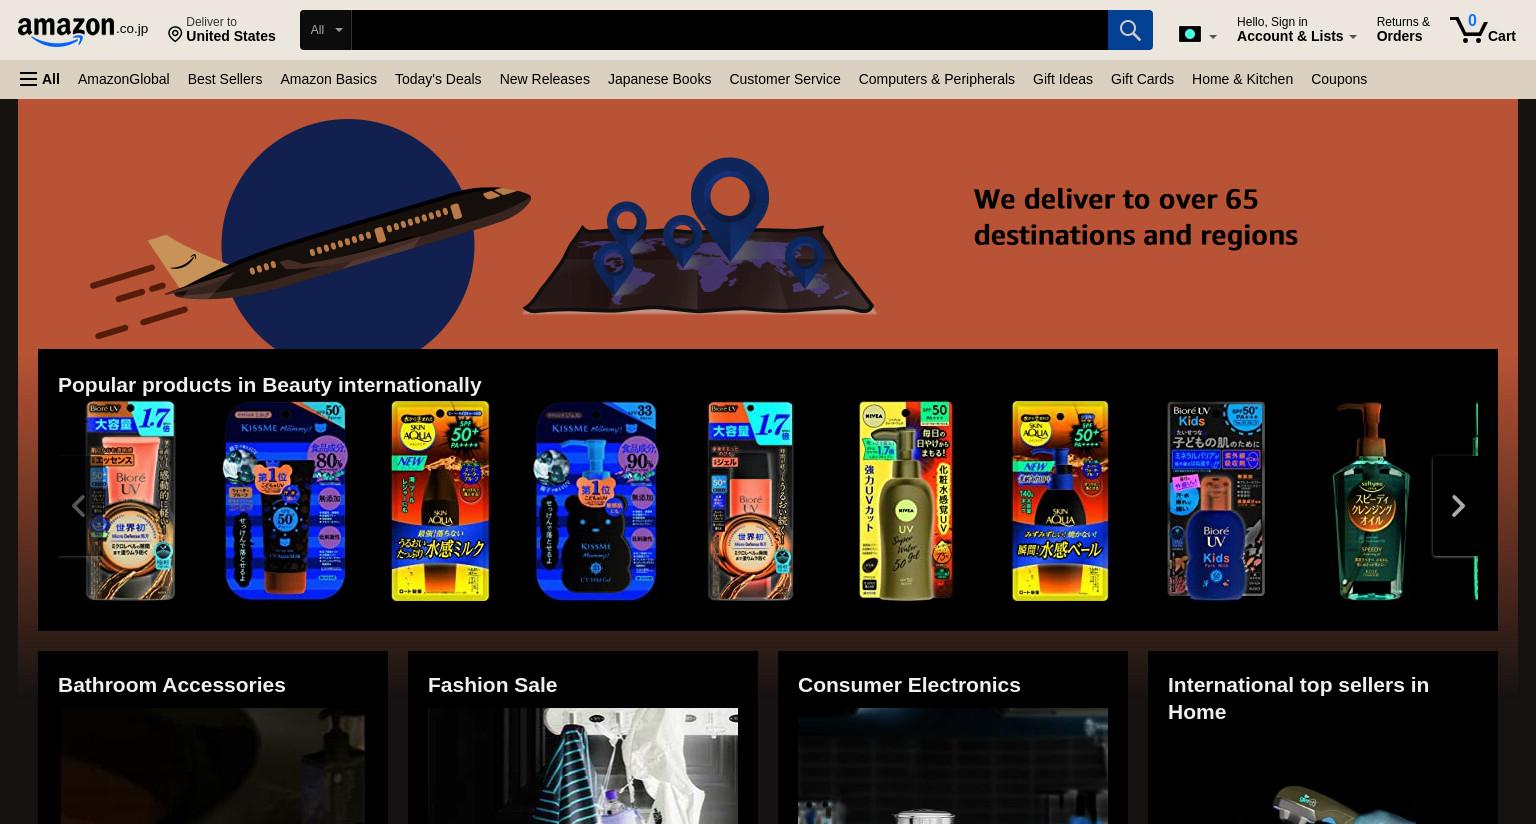Open the shopping cart icon
This screenshot has height=824, width=1536.
tap(1482, 29)
